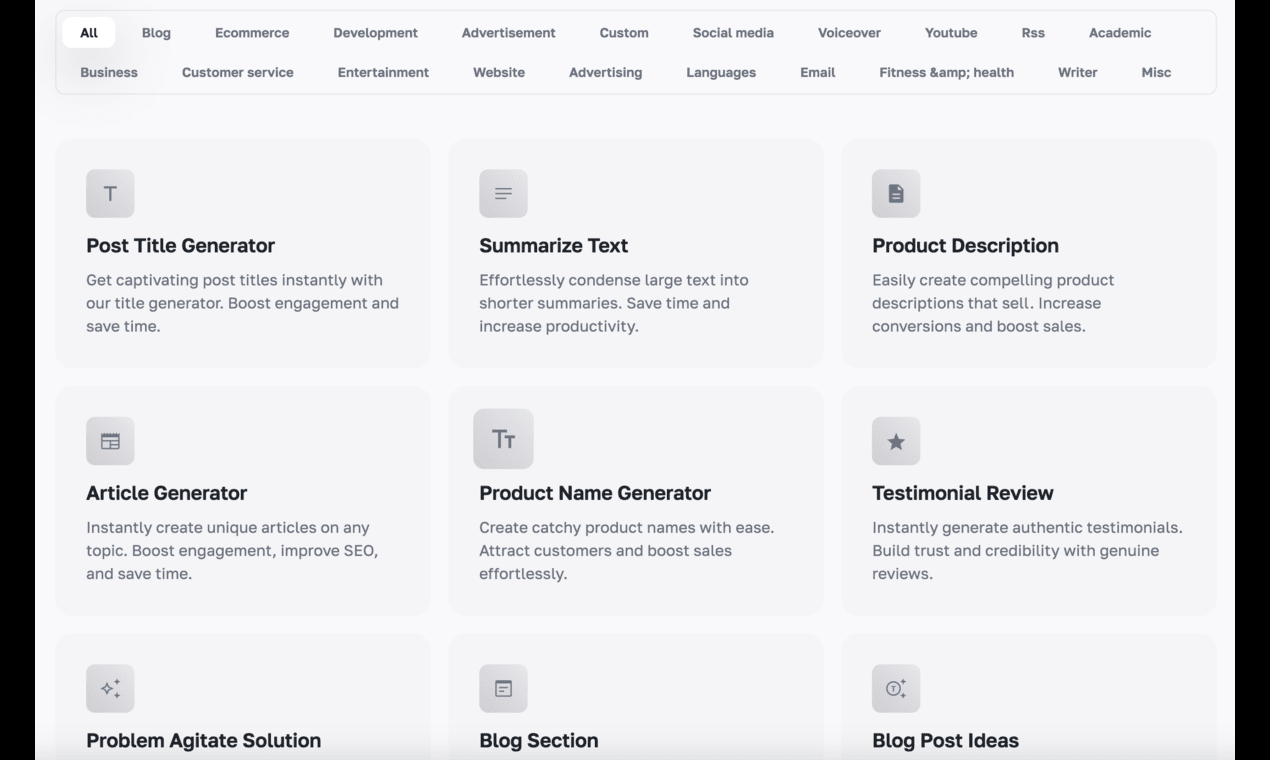
Task: Show the Youtube category templates
Action: coord(951,33)
